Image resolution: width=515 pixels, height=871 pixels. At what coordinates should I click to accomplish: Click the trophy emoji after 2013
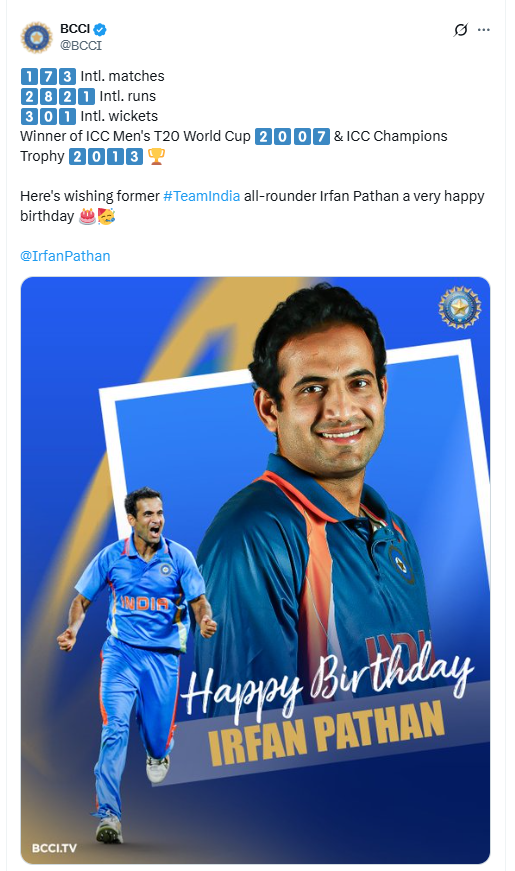(156, 157)
